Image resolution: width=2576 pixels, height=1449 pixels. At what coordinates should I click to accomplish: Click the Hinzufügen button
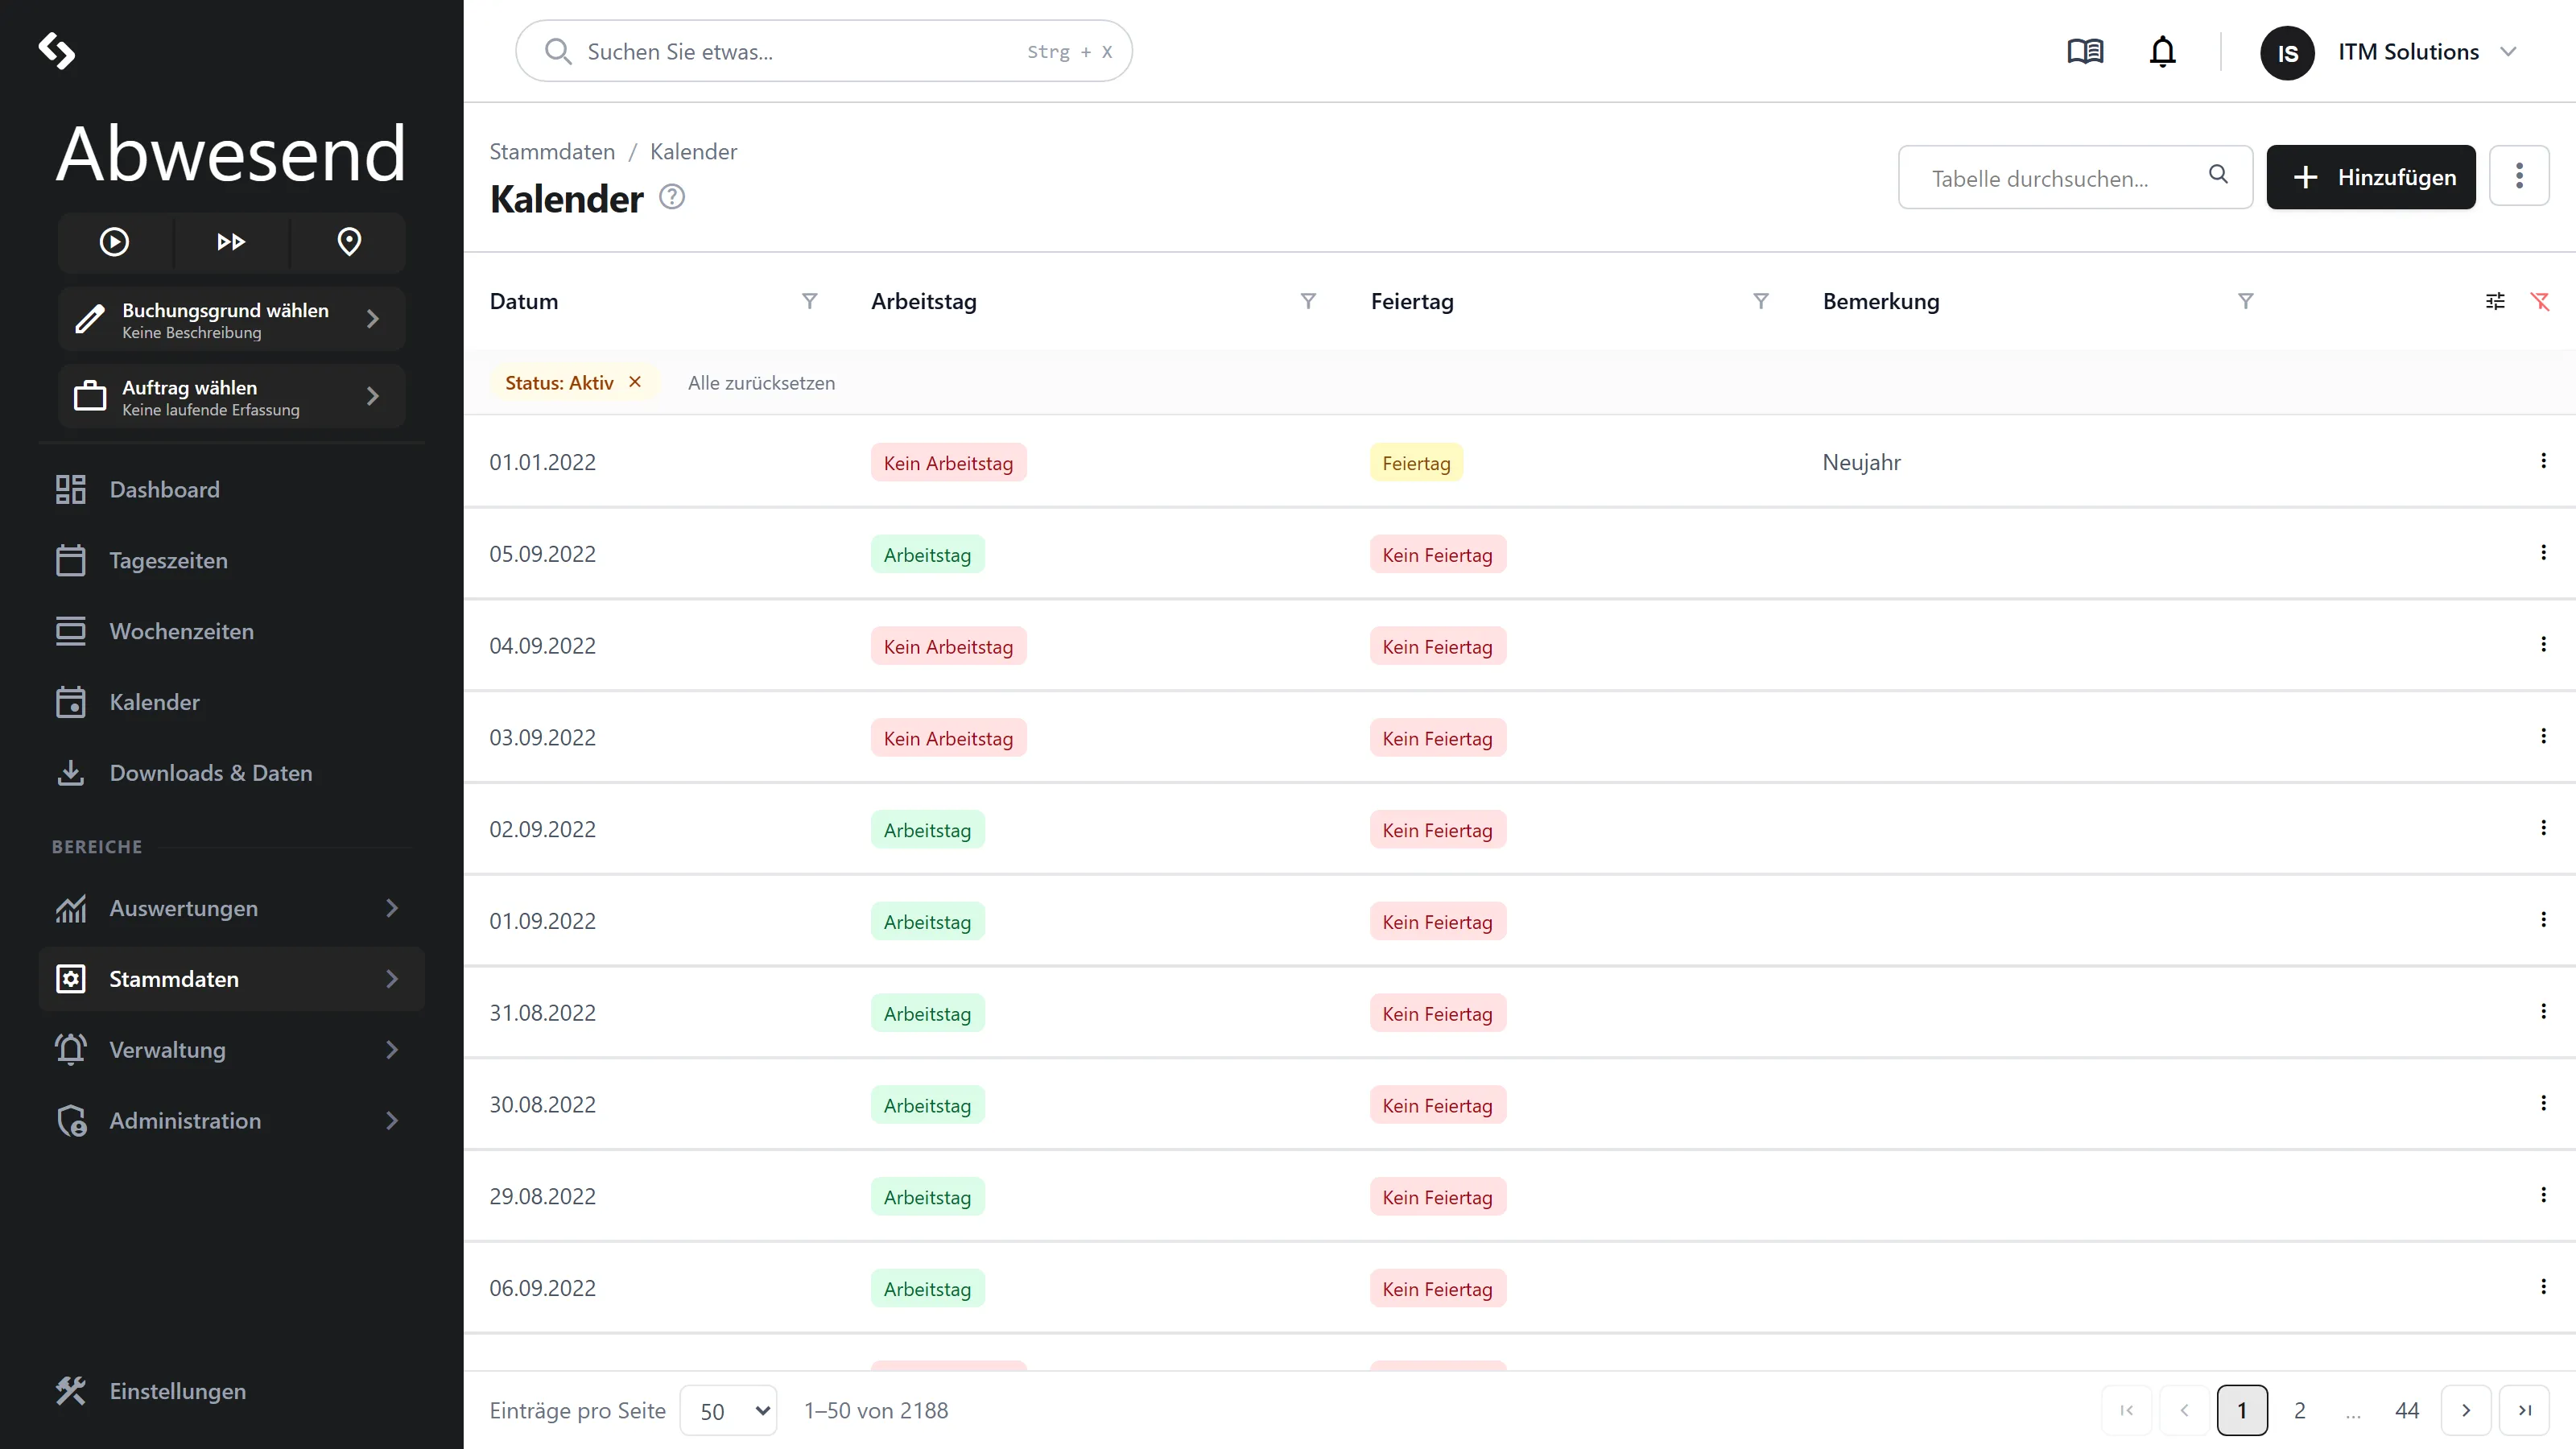(x=2370, y=177)
